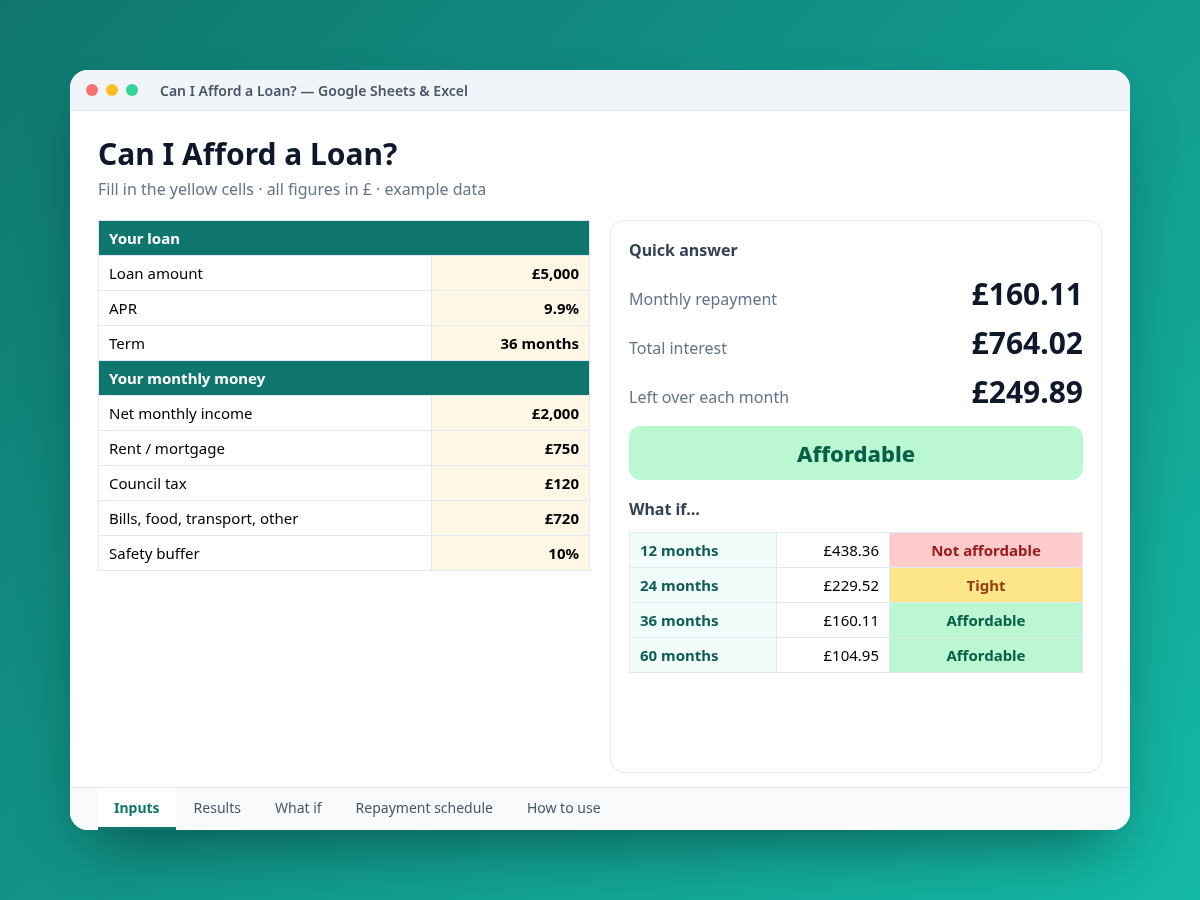Click the red Not affordable status cell
The width and height of the screenshot is (1200, 900).
[x=986, y=550]
